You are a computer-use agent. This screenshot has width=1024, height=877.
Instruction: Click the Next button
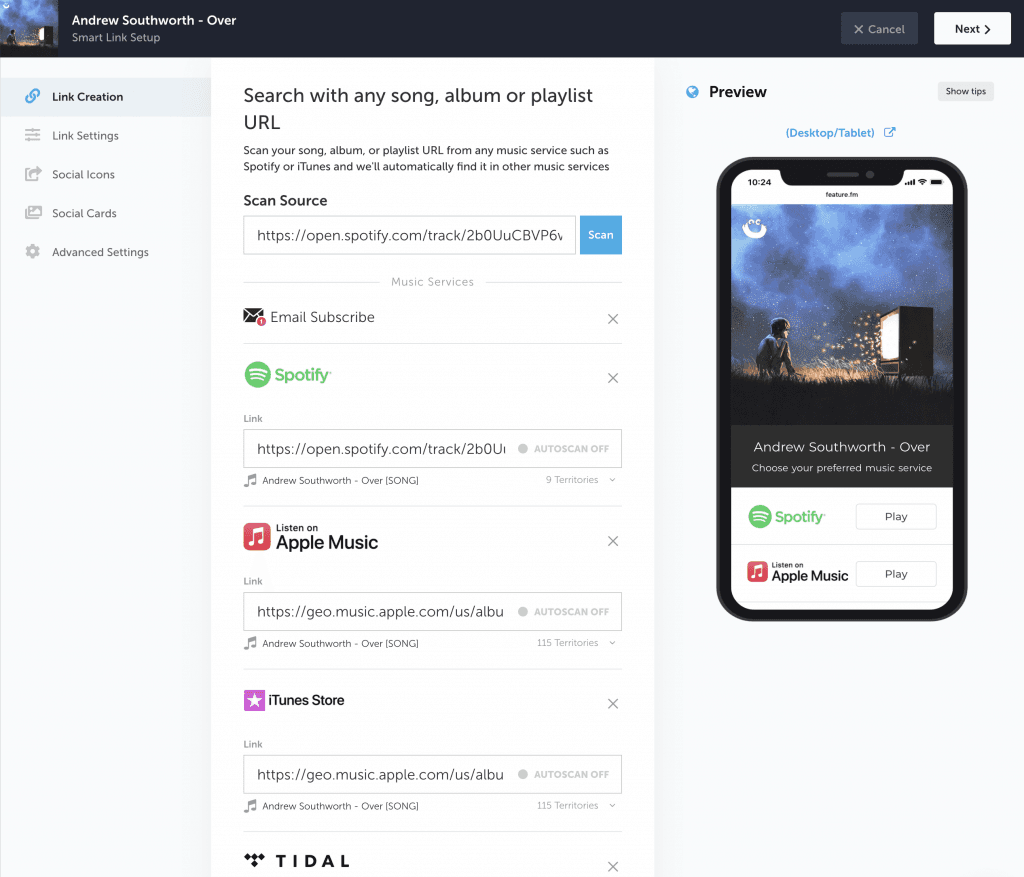click(x=972, y=29)
